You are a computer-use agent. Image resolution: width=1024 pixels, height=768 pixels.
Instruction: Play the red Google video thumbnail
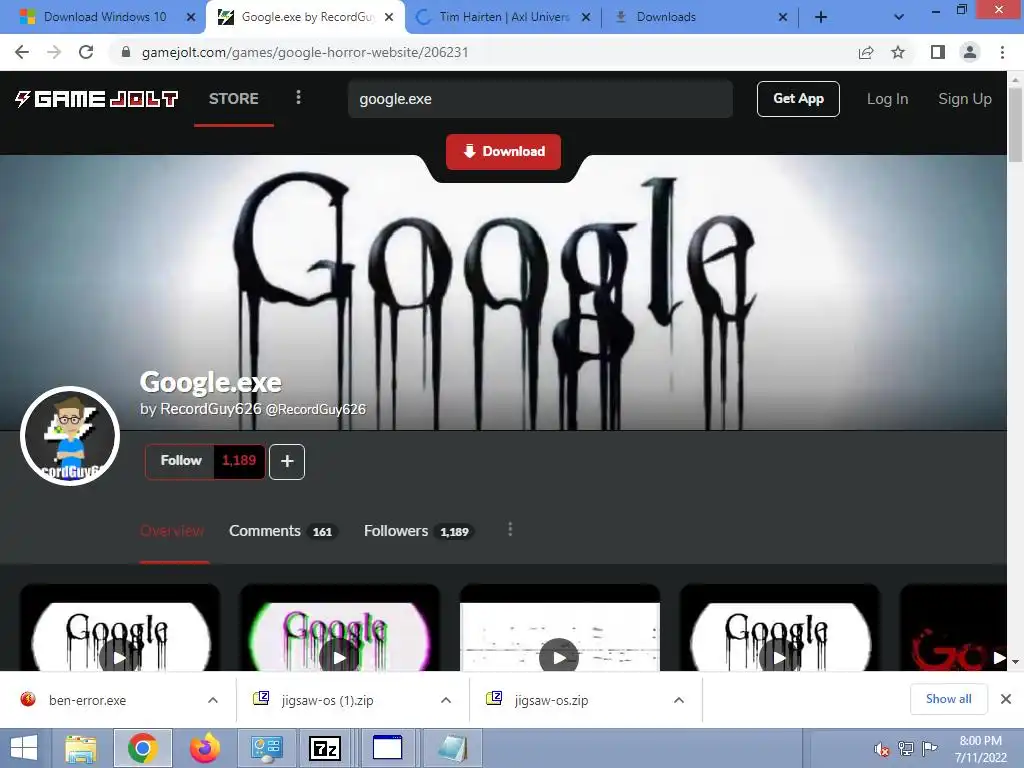click(999, 657)
